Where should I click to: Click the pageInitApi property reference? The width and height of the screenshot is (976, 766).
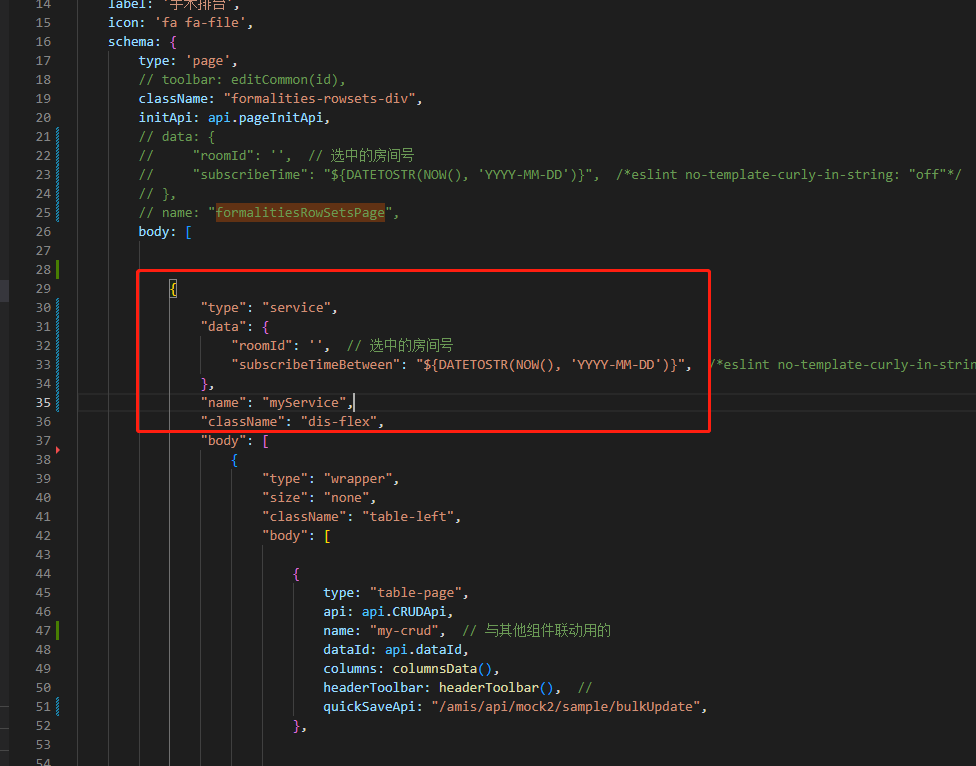click(281, 118)
